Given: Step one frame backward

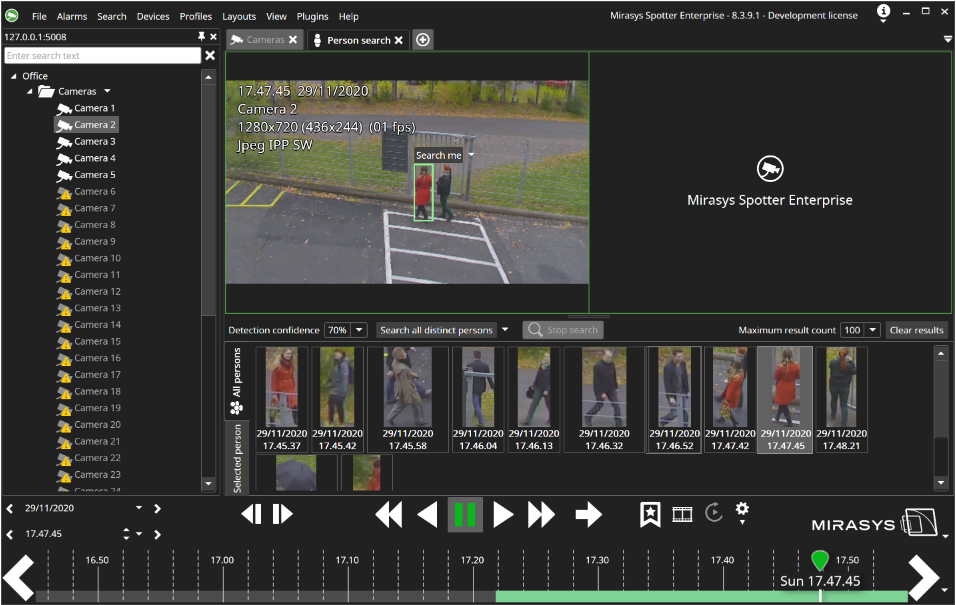Looking at the screenshot, I should [252, 514].
